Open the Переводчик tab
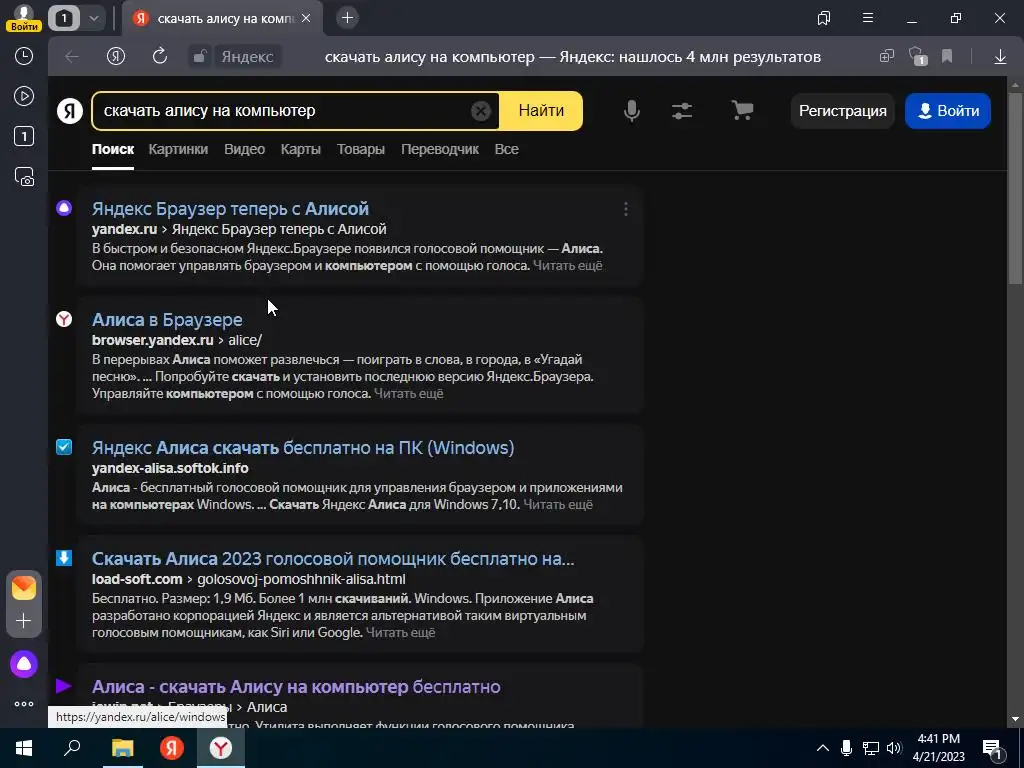The width and height of the screenshot is (1024, 768). coord(440,149)
